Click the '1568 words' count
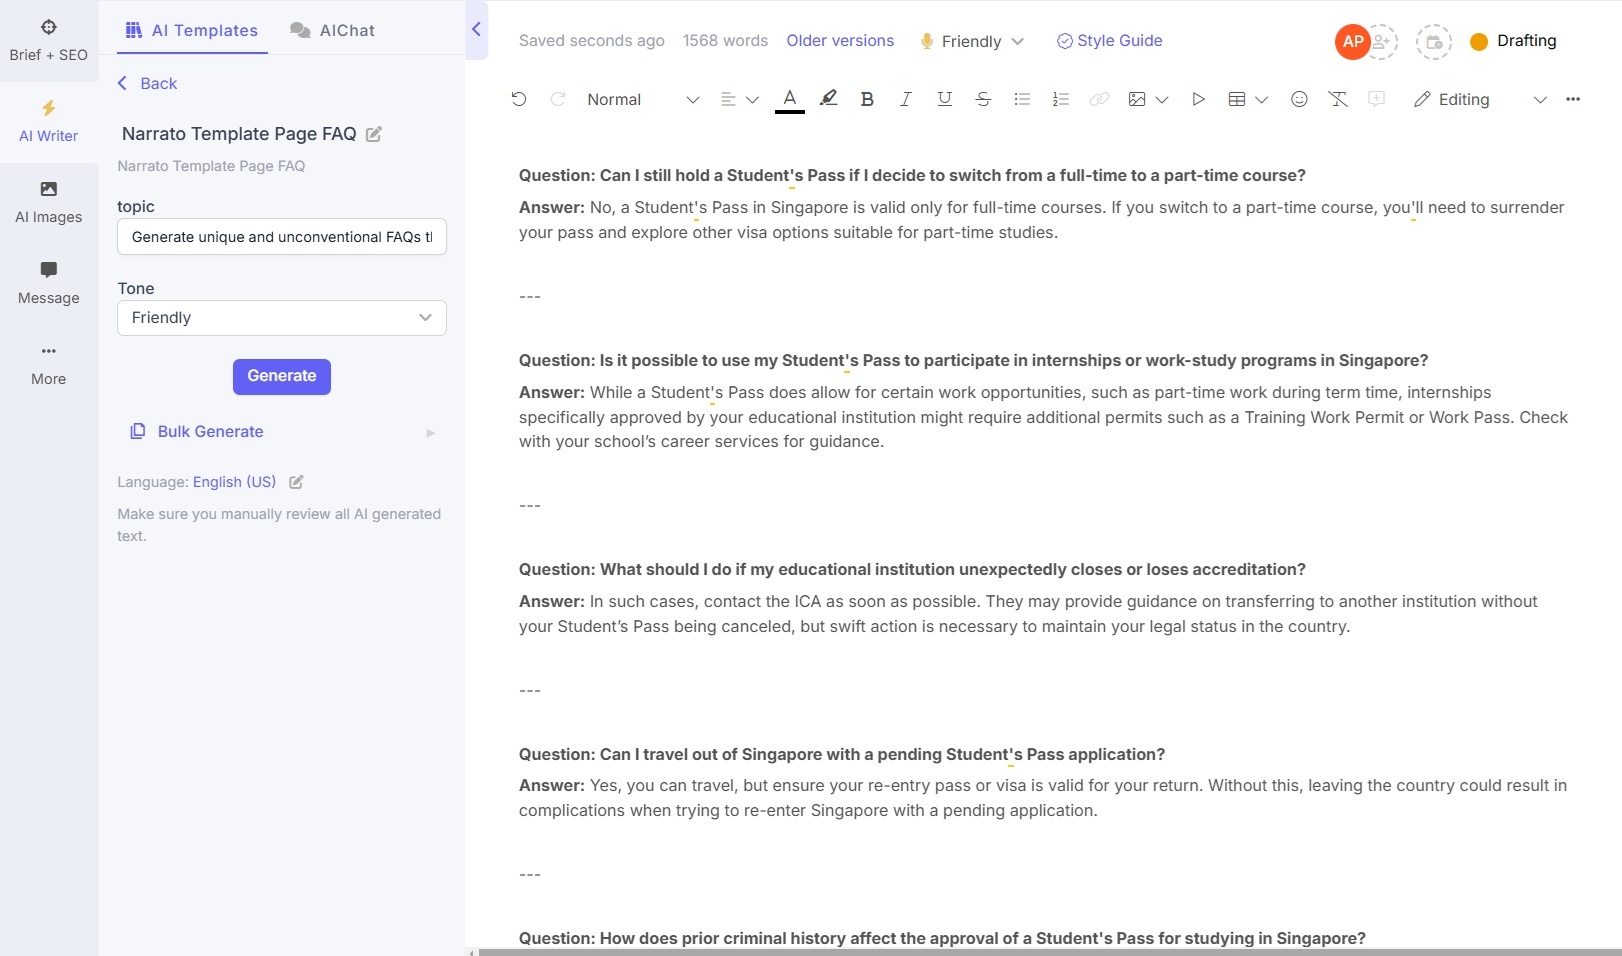This screenshot has height=956, width=1622. coord(725,40)
